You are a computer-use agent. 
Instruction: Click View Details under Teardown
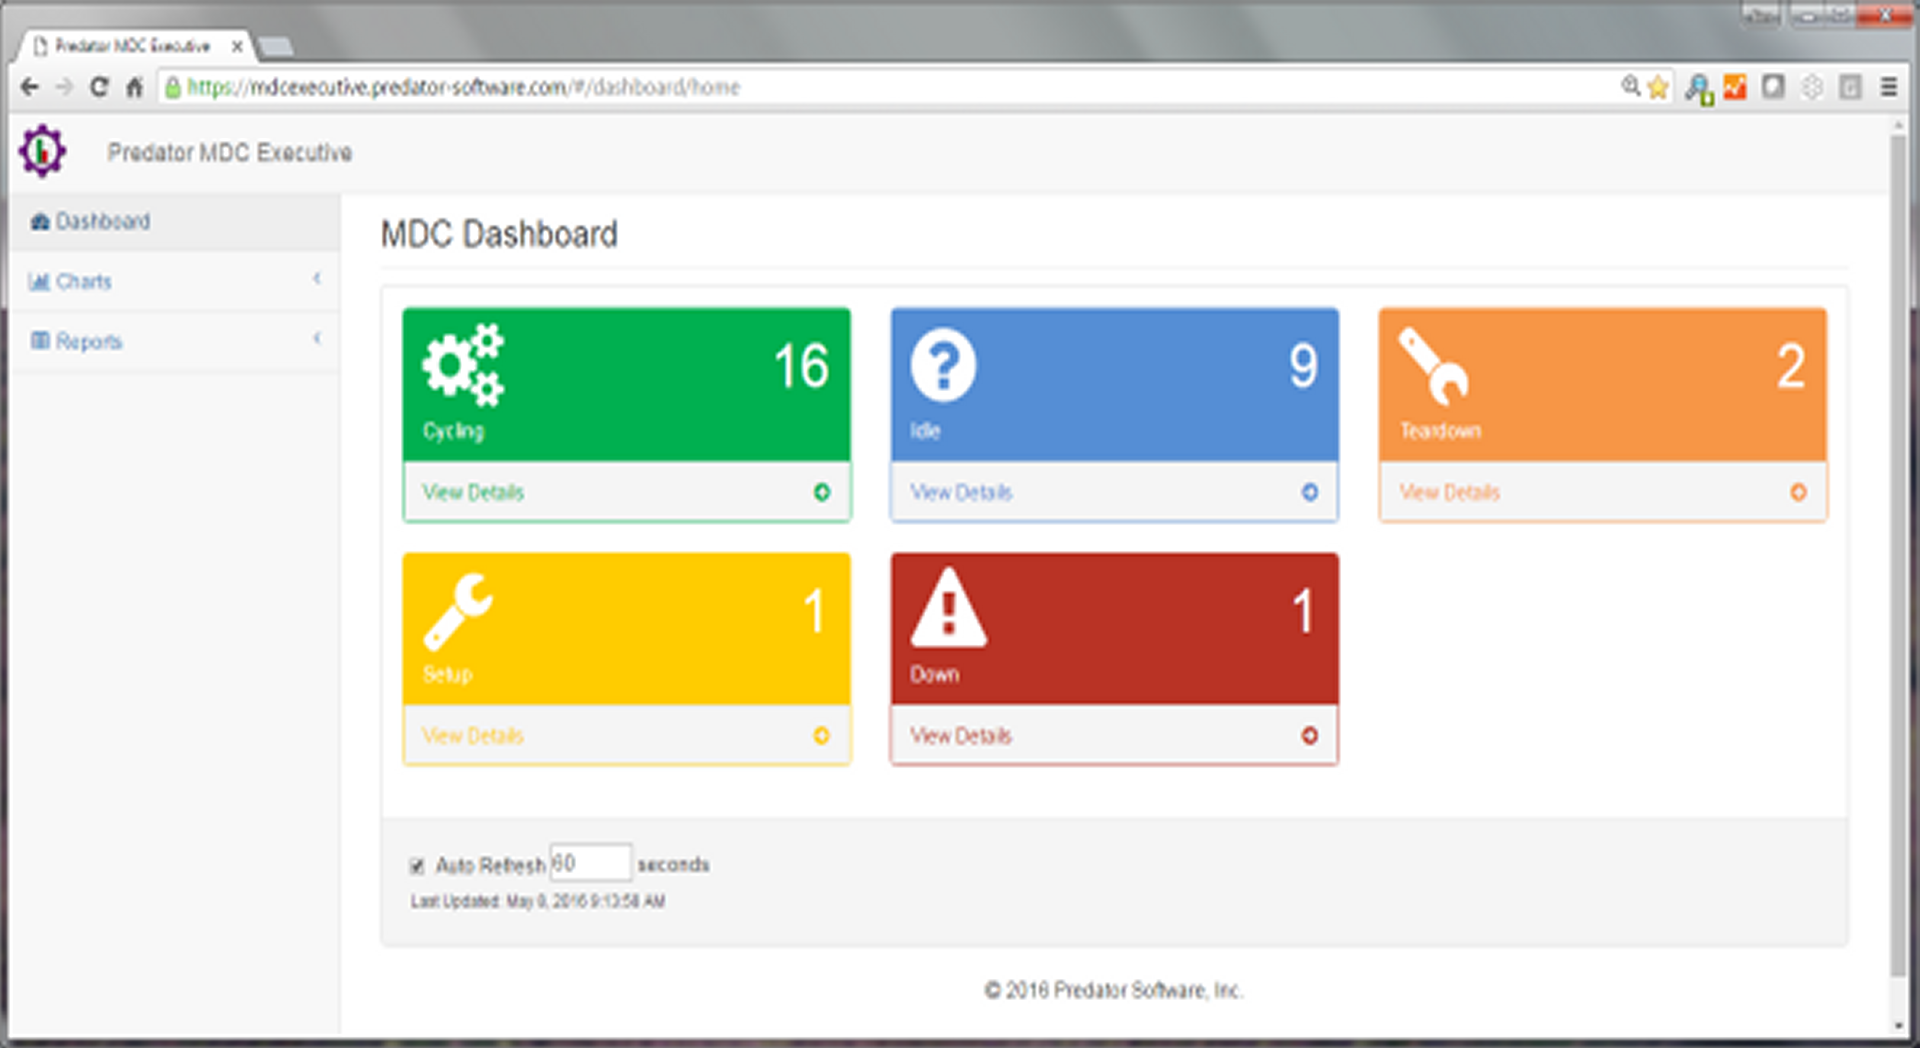pos(1449,492)
